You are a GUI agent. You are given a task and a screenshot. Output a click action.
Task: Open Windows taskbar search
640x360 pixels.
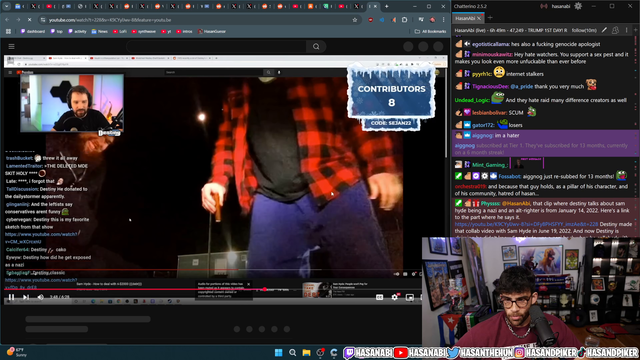pos(293,353)
